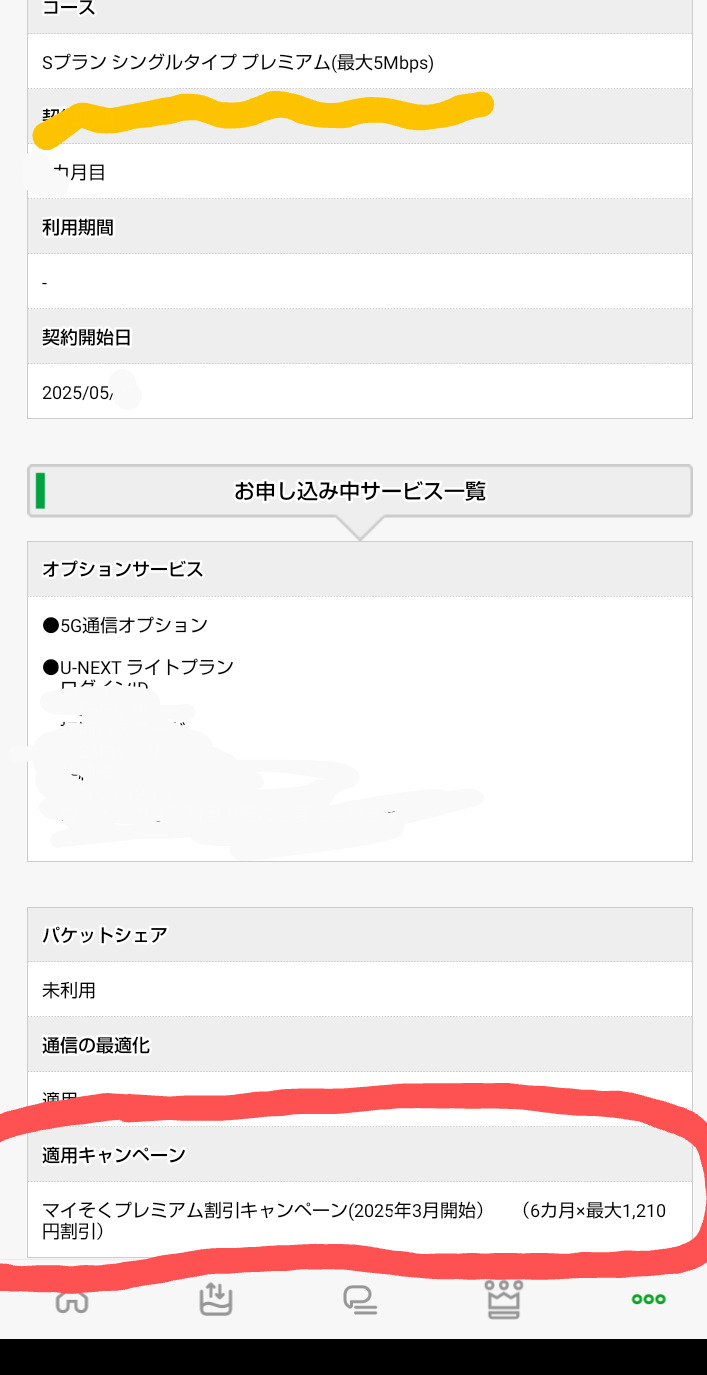Tap the chat message icon in bottom bar

point(360,1299)
